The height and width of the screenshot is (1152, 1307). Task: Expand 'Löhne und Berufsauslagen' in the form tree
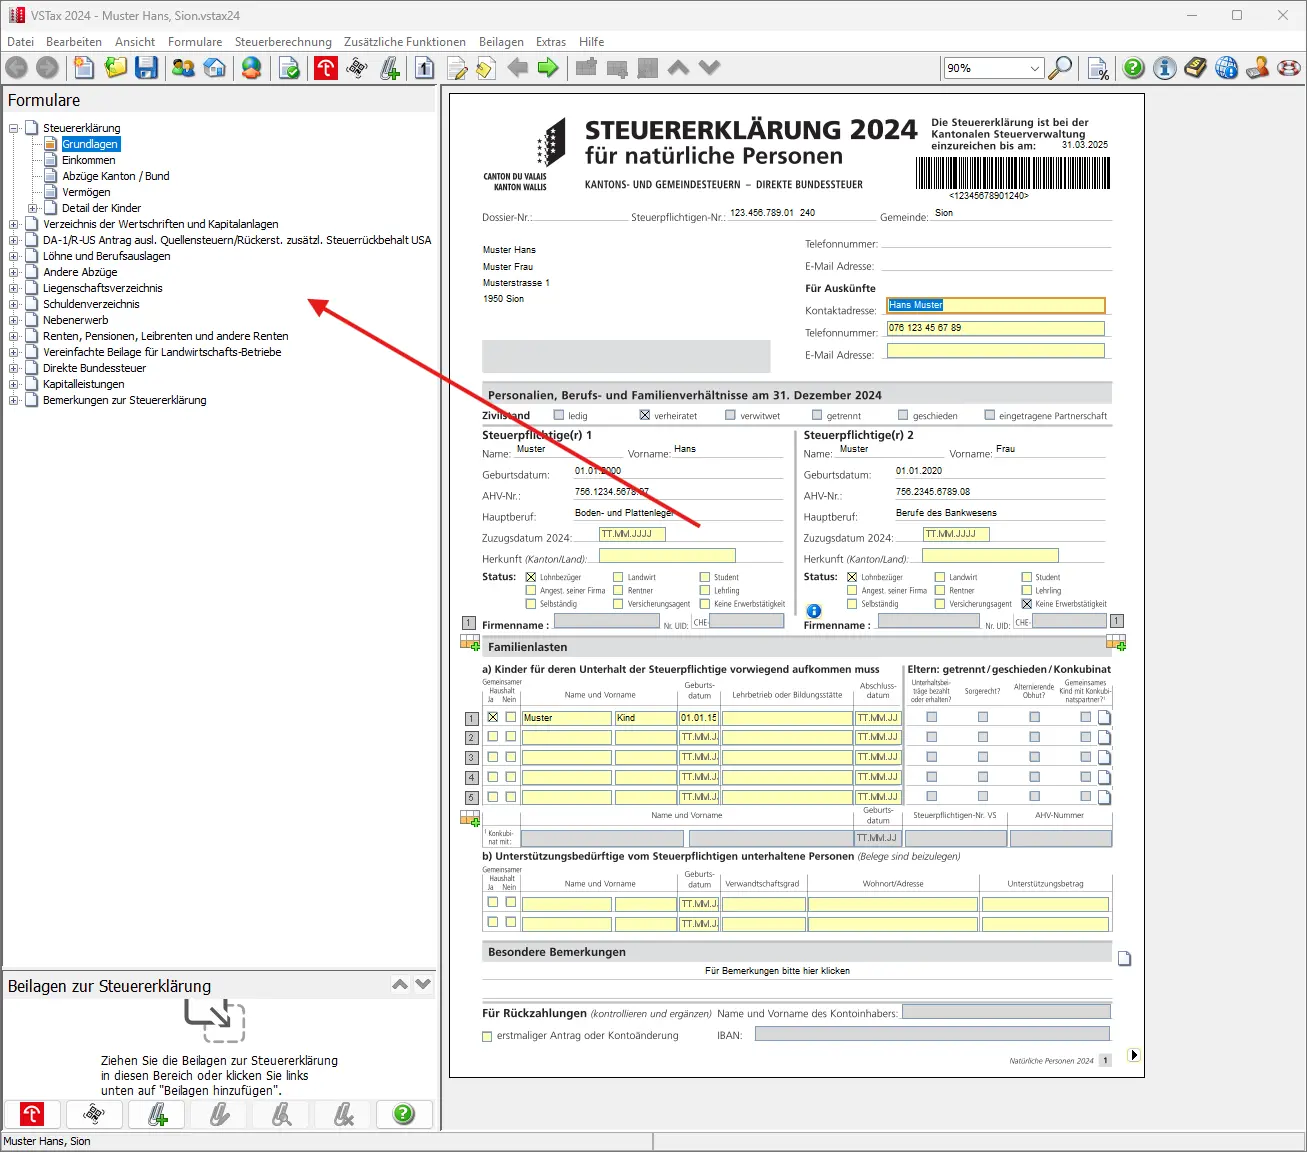tap(14, 256)
